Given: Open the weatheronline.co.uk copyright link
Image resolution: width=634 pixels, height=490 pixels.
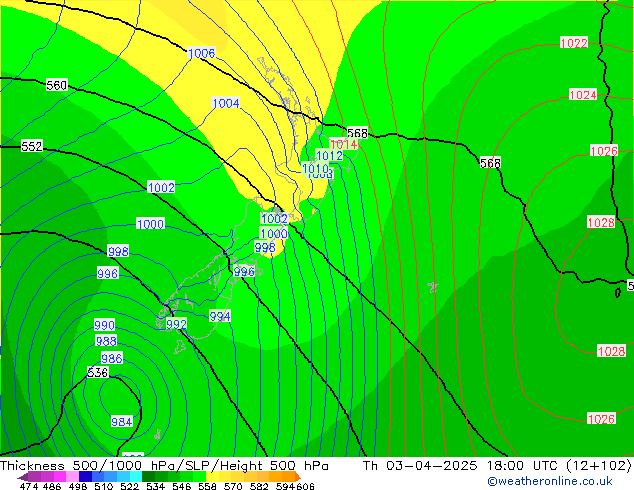Looking at the screenshot, I should (x=550, y=481).
